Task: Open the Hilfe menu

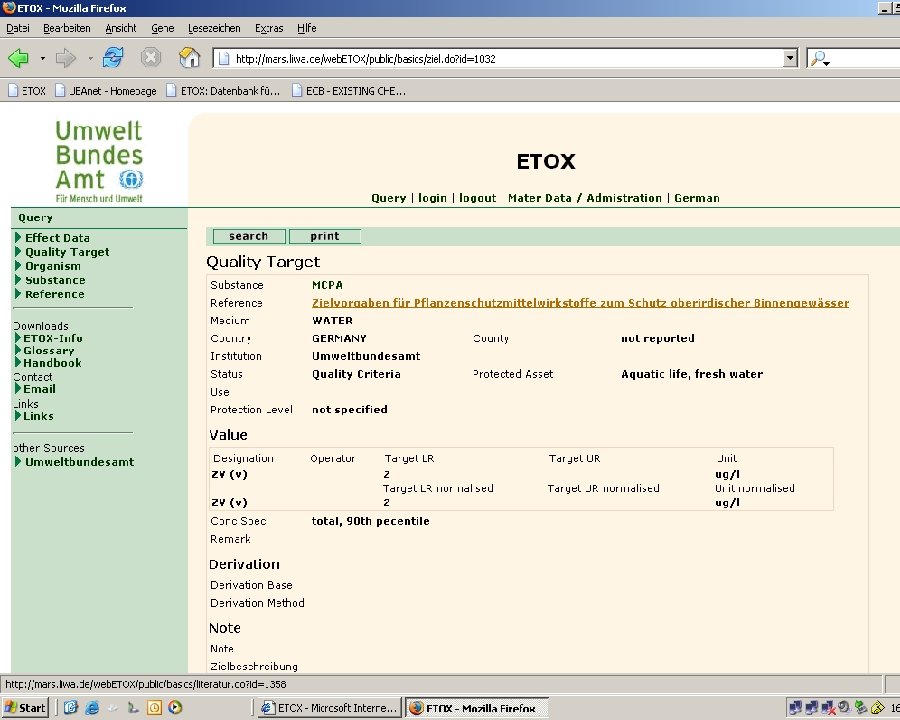Action: (307, 28)
